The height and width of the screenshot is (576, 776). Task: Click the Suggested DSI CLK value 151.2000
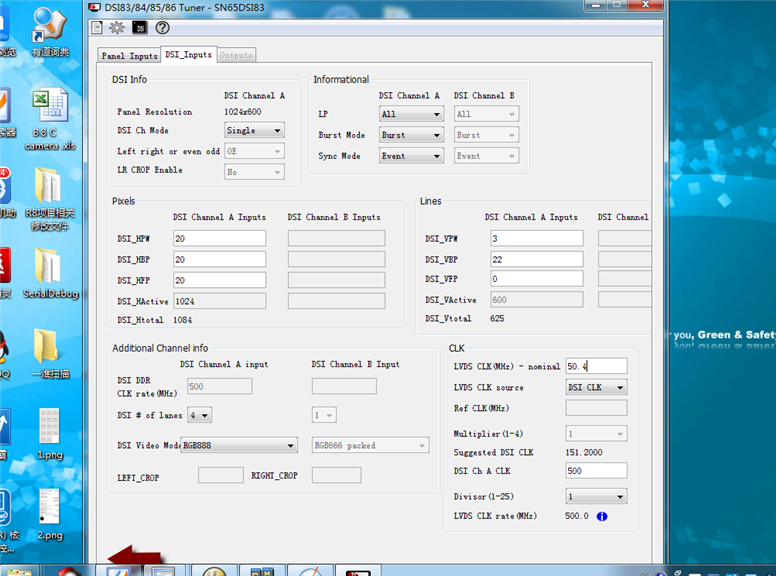[x=584, y=453]
